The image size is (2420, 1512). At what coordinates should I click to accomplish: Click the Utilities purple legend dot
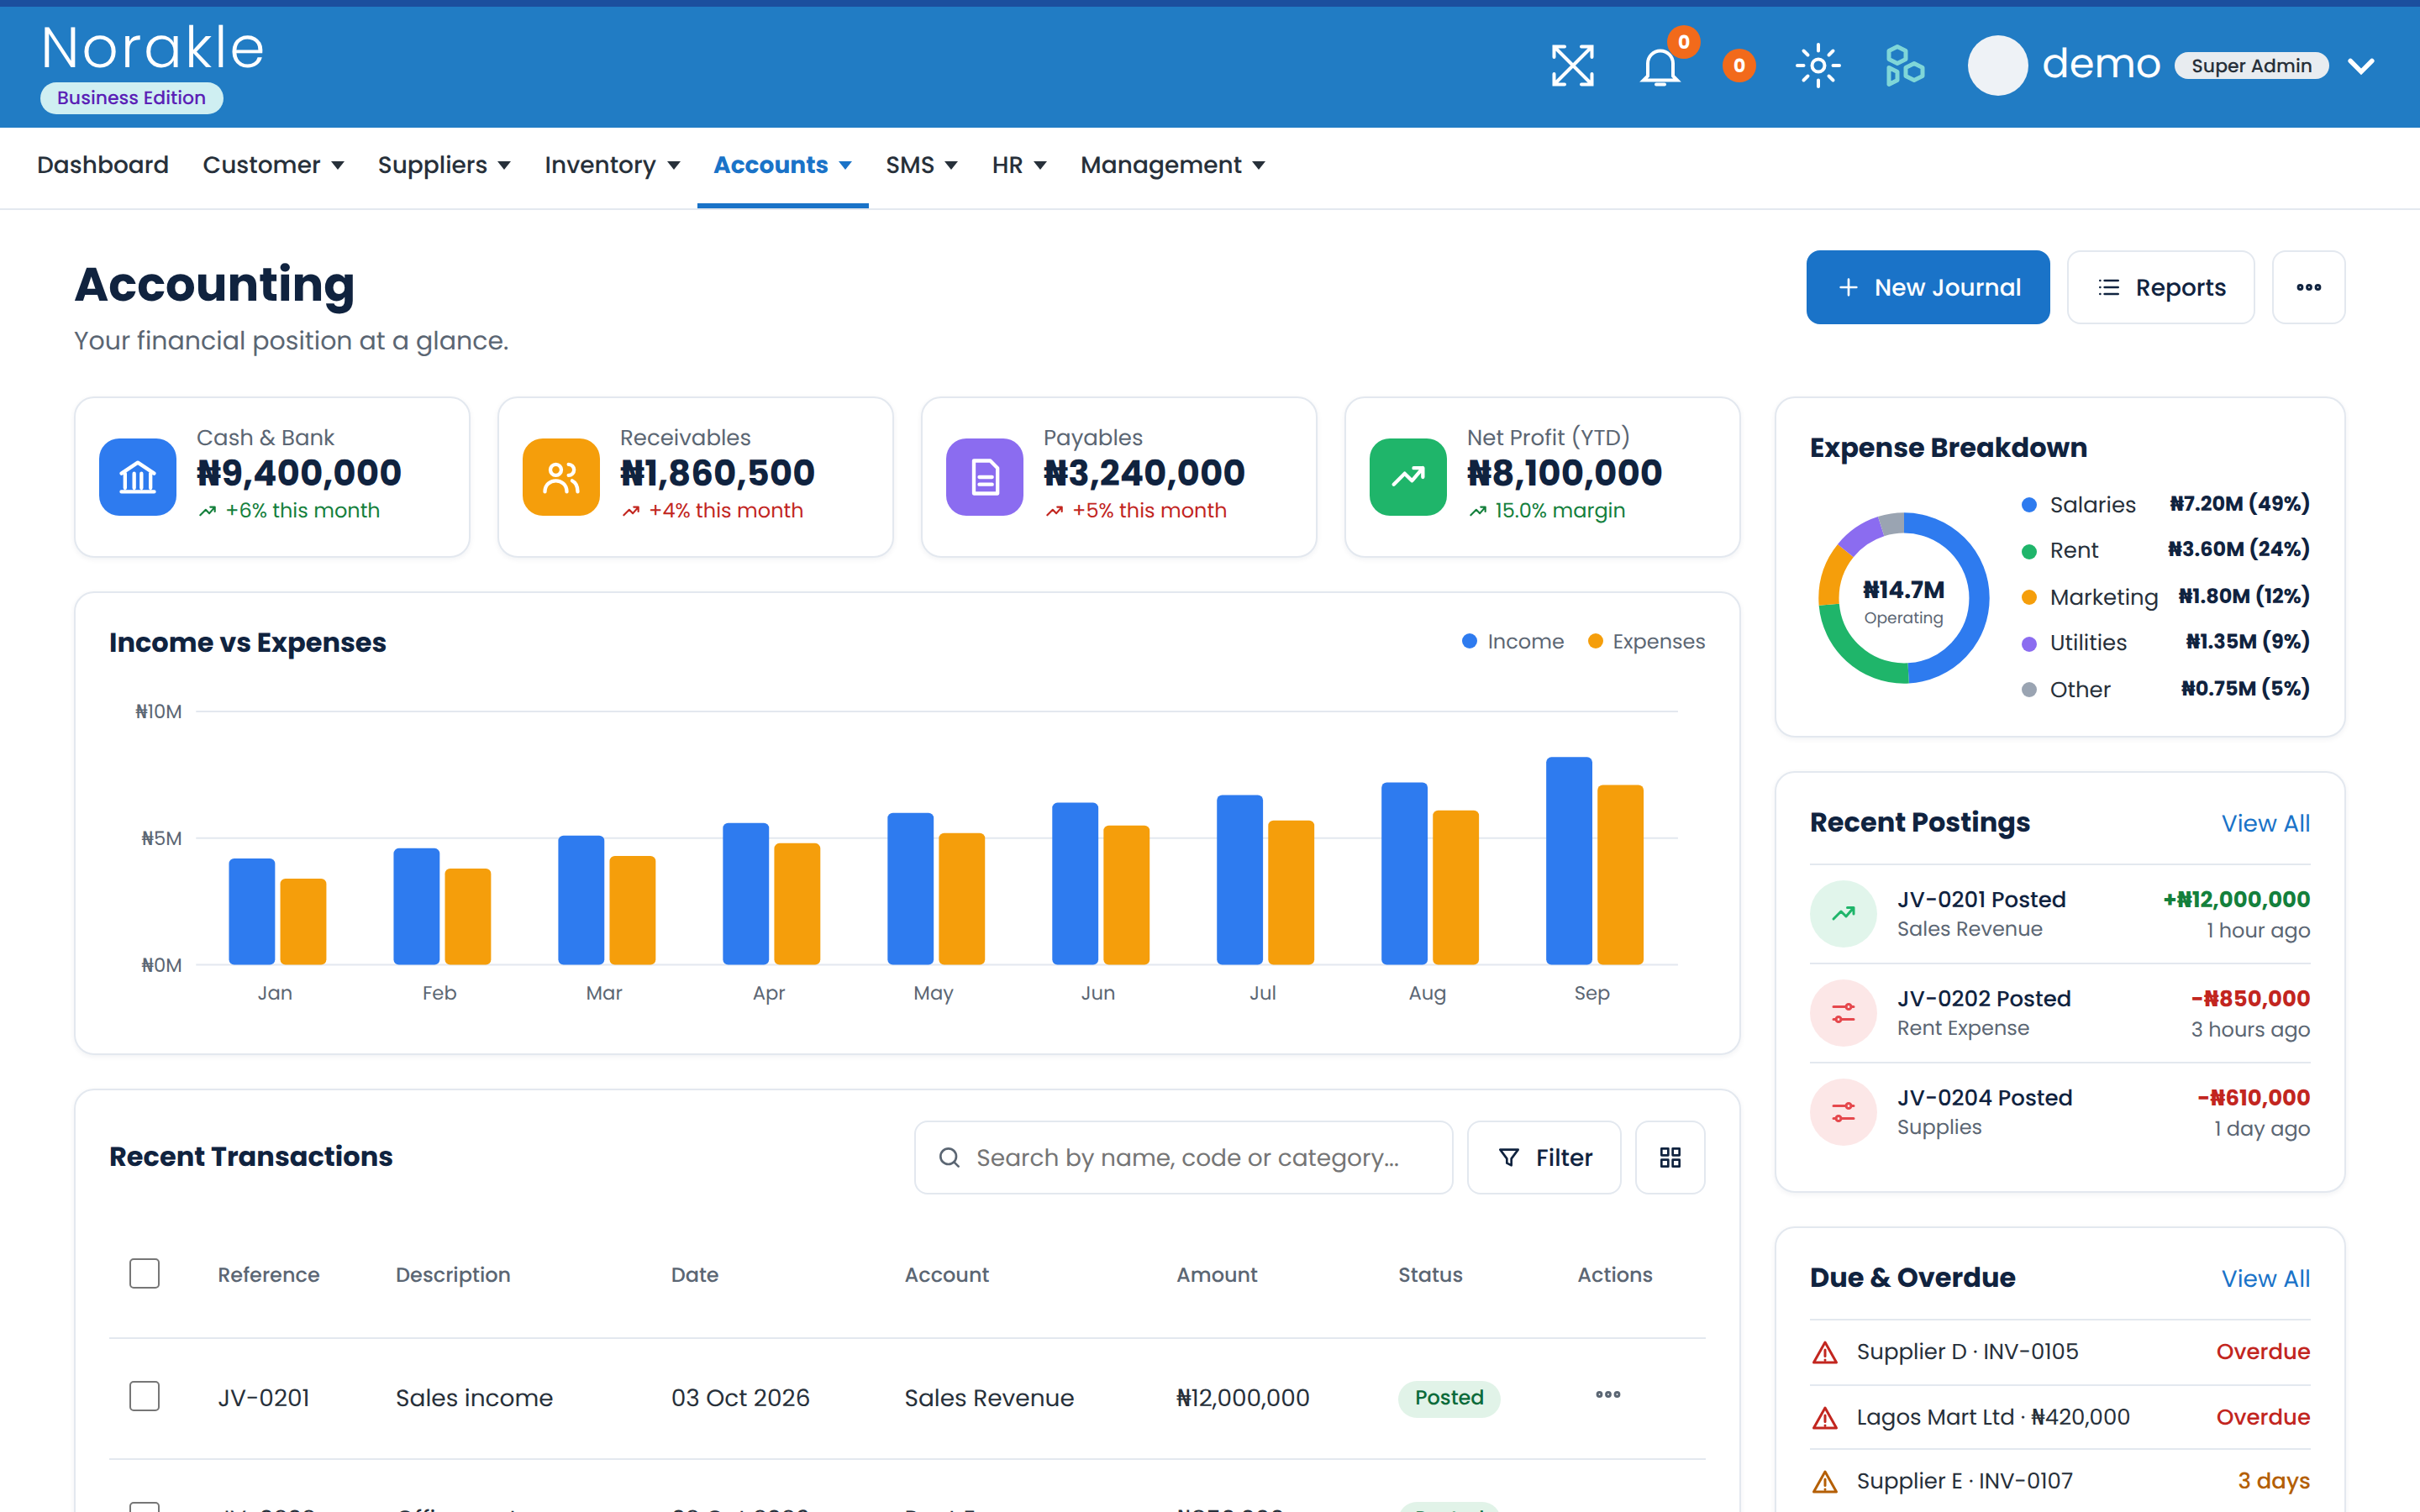point(2029,644)
